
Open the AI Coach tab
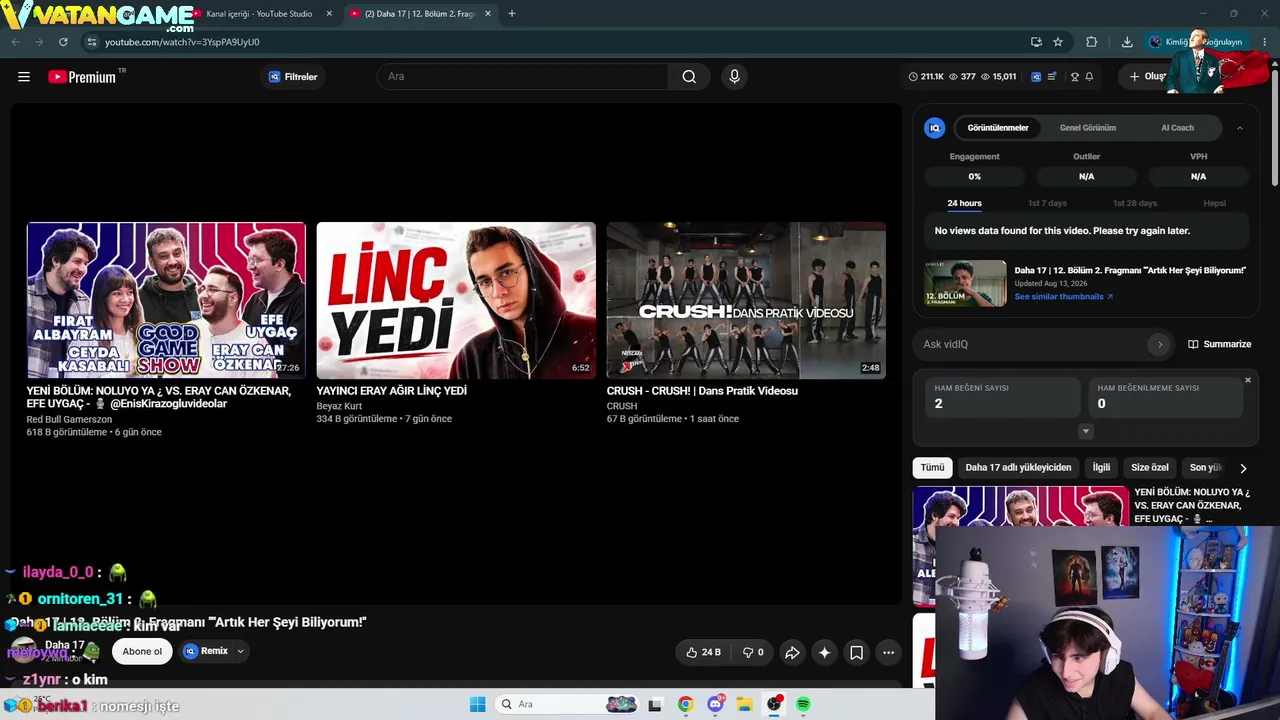point(1177,128)
